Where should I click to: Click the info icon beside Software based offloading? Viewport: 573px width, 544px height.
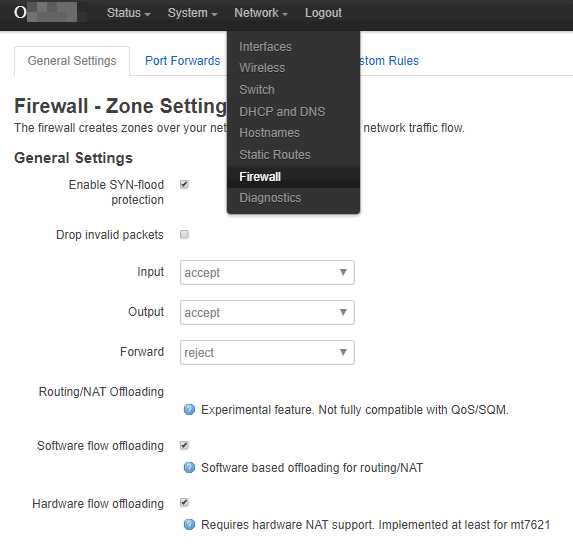point(189,467)
